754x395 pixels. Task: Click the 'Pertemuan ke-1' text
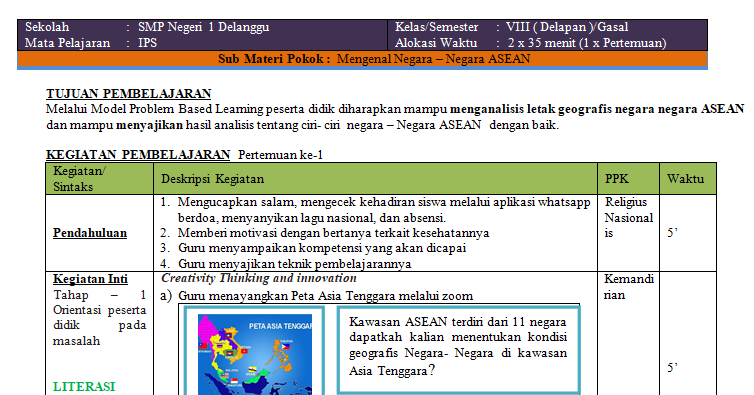pos(280,155)
